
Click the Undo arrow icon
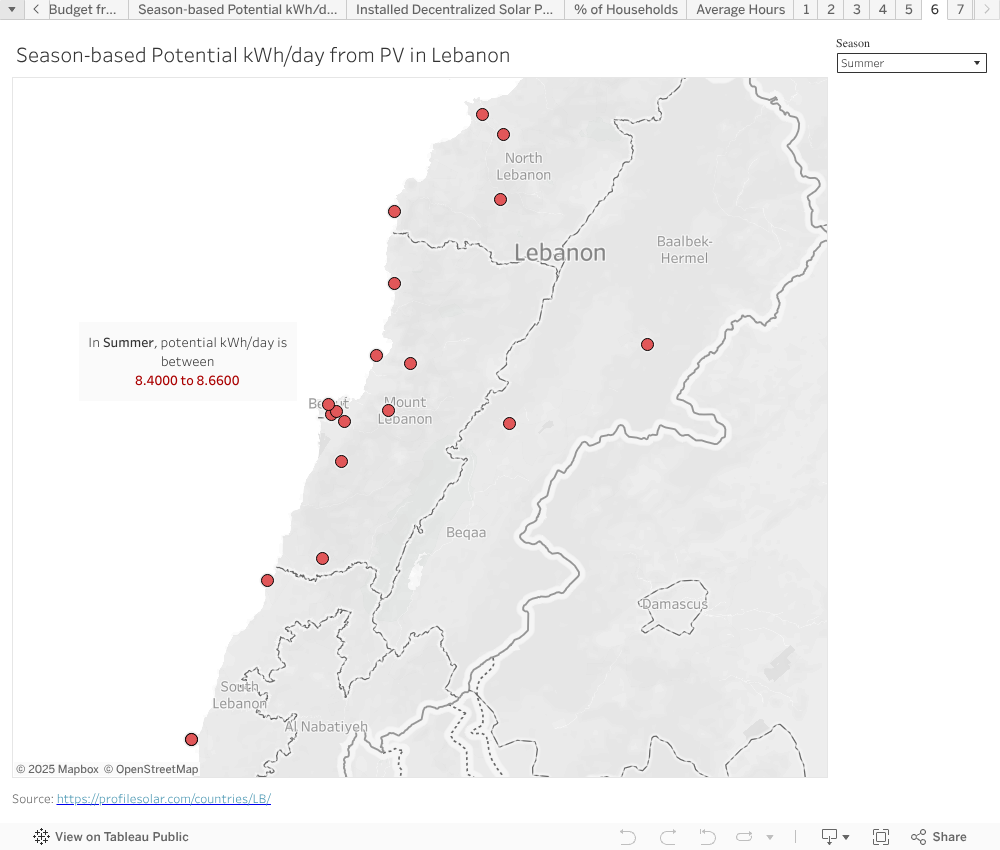coord(628,837)
